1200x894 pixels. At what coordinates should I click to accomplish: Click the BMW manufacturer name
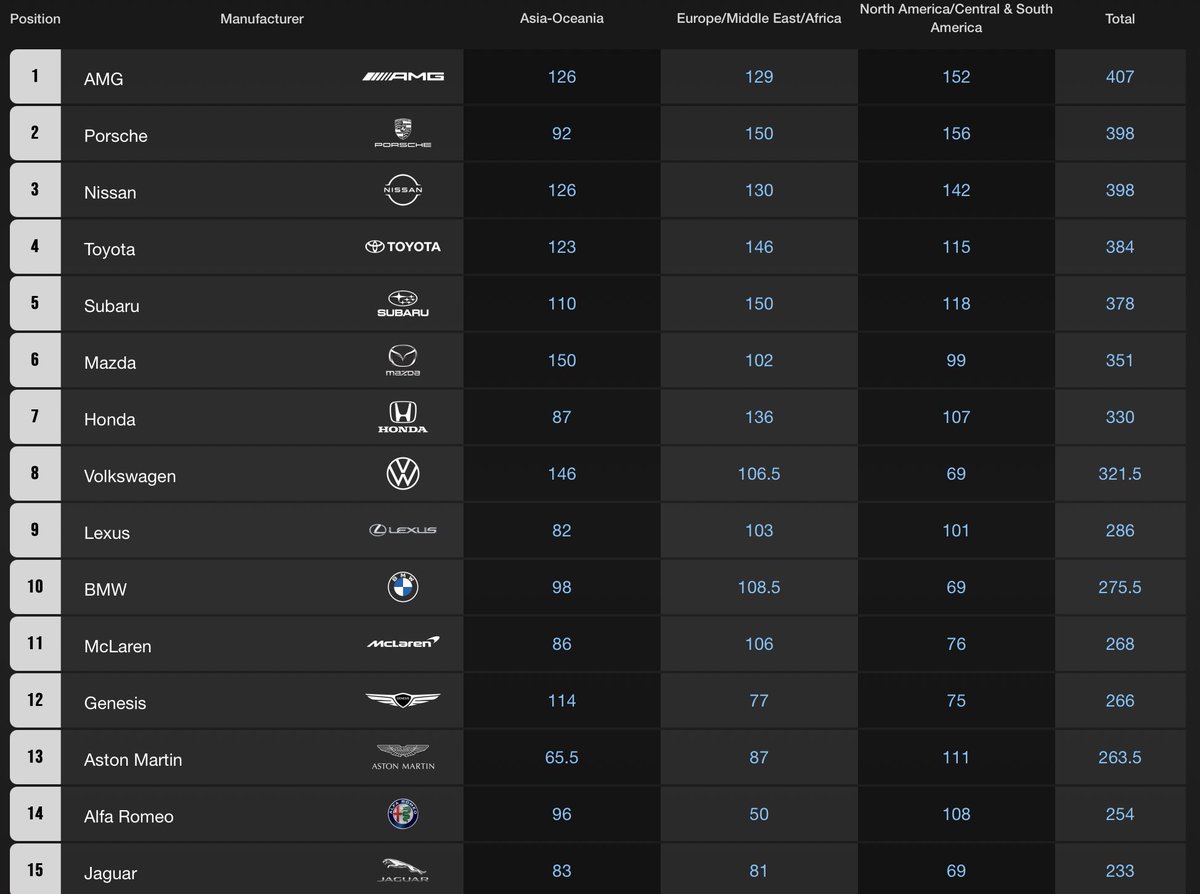pyautogui.click(x=106, y=589)
